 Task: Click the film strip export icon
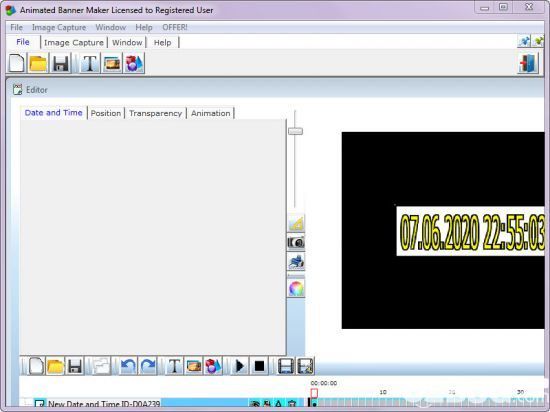click(x=286, y=366)
